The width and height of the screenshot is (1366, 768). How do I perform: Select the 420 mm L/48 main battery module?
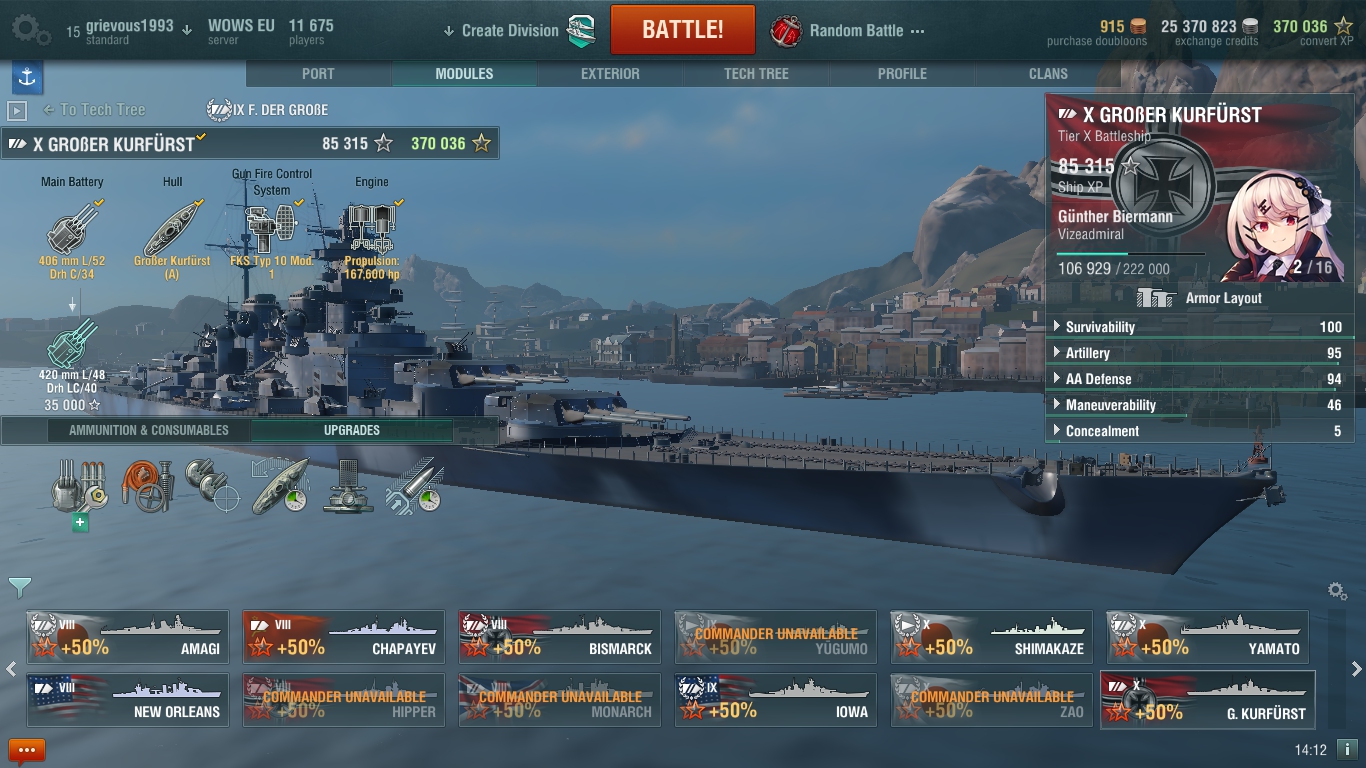click(x=72, y=343)
